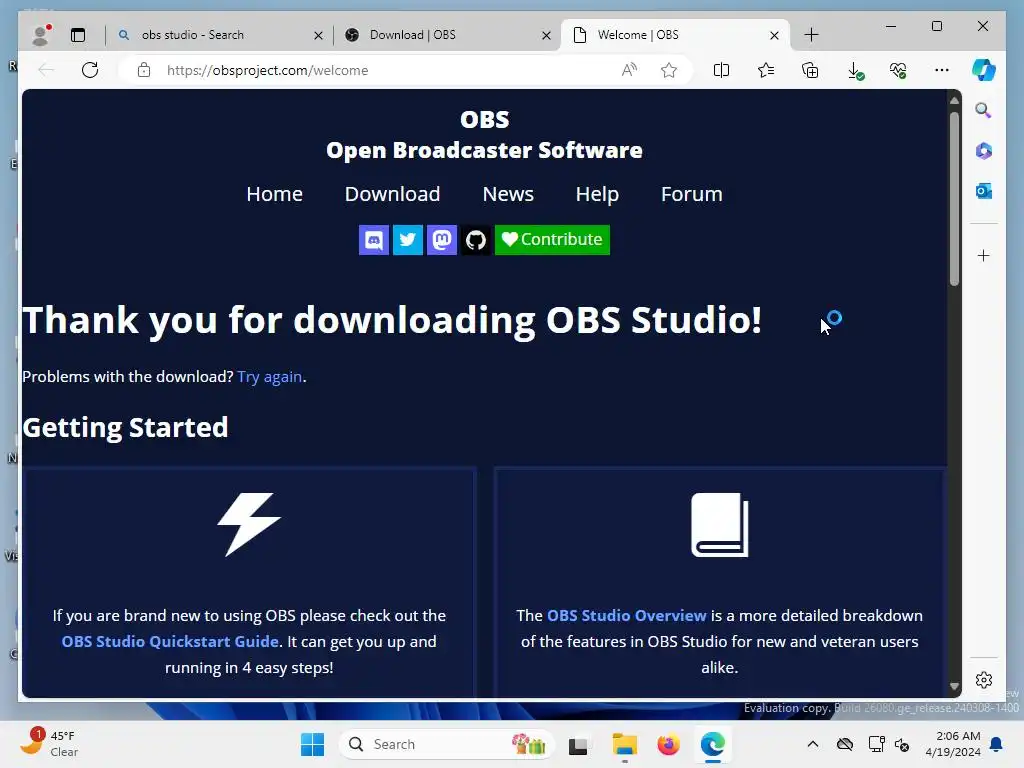Open a new browser tab
The height and width of the screenshot is (768, 1024).
(811, 35)
